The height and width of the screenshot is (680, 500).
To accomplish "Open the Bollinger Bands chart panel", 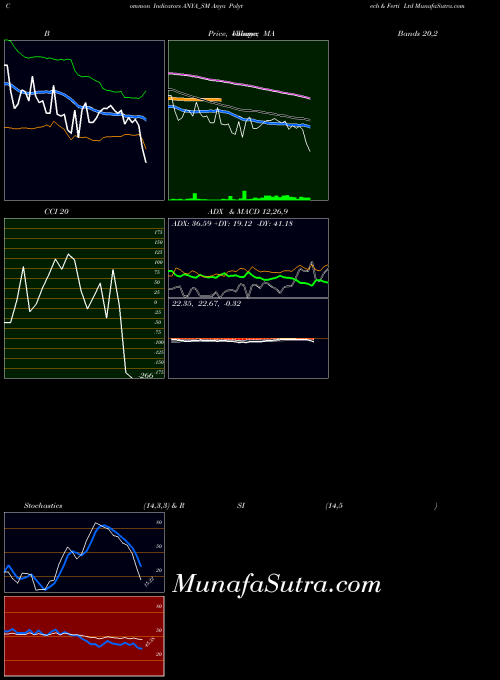I will point(85,120).
